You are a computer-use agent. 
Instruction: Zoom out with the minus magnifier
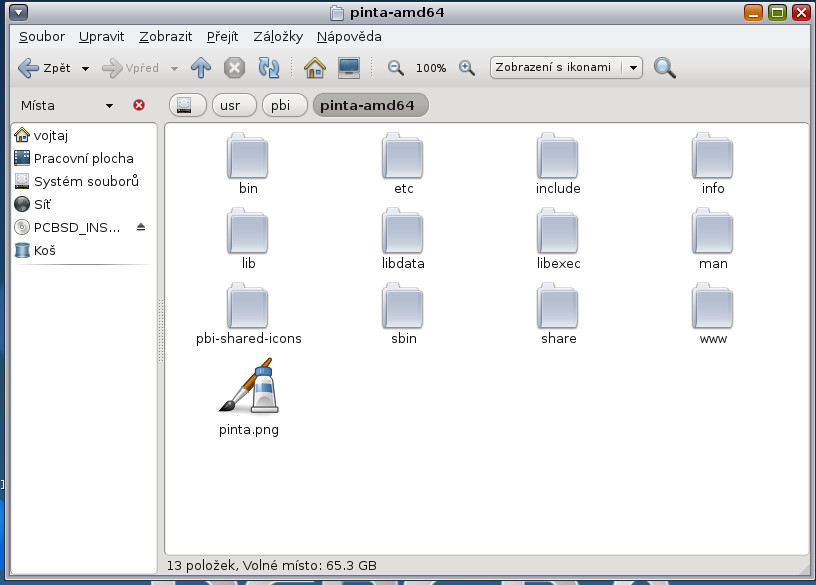(x=396, y=68)
